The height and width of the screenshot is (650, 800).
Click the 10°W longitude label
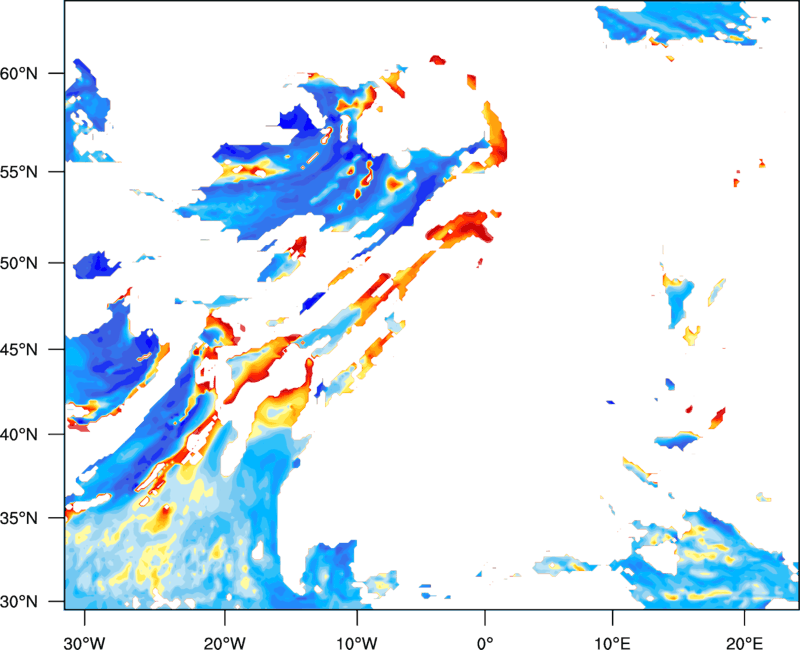357,643
